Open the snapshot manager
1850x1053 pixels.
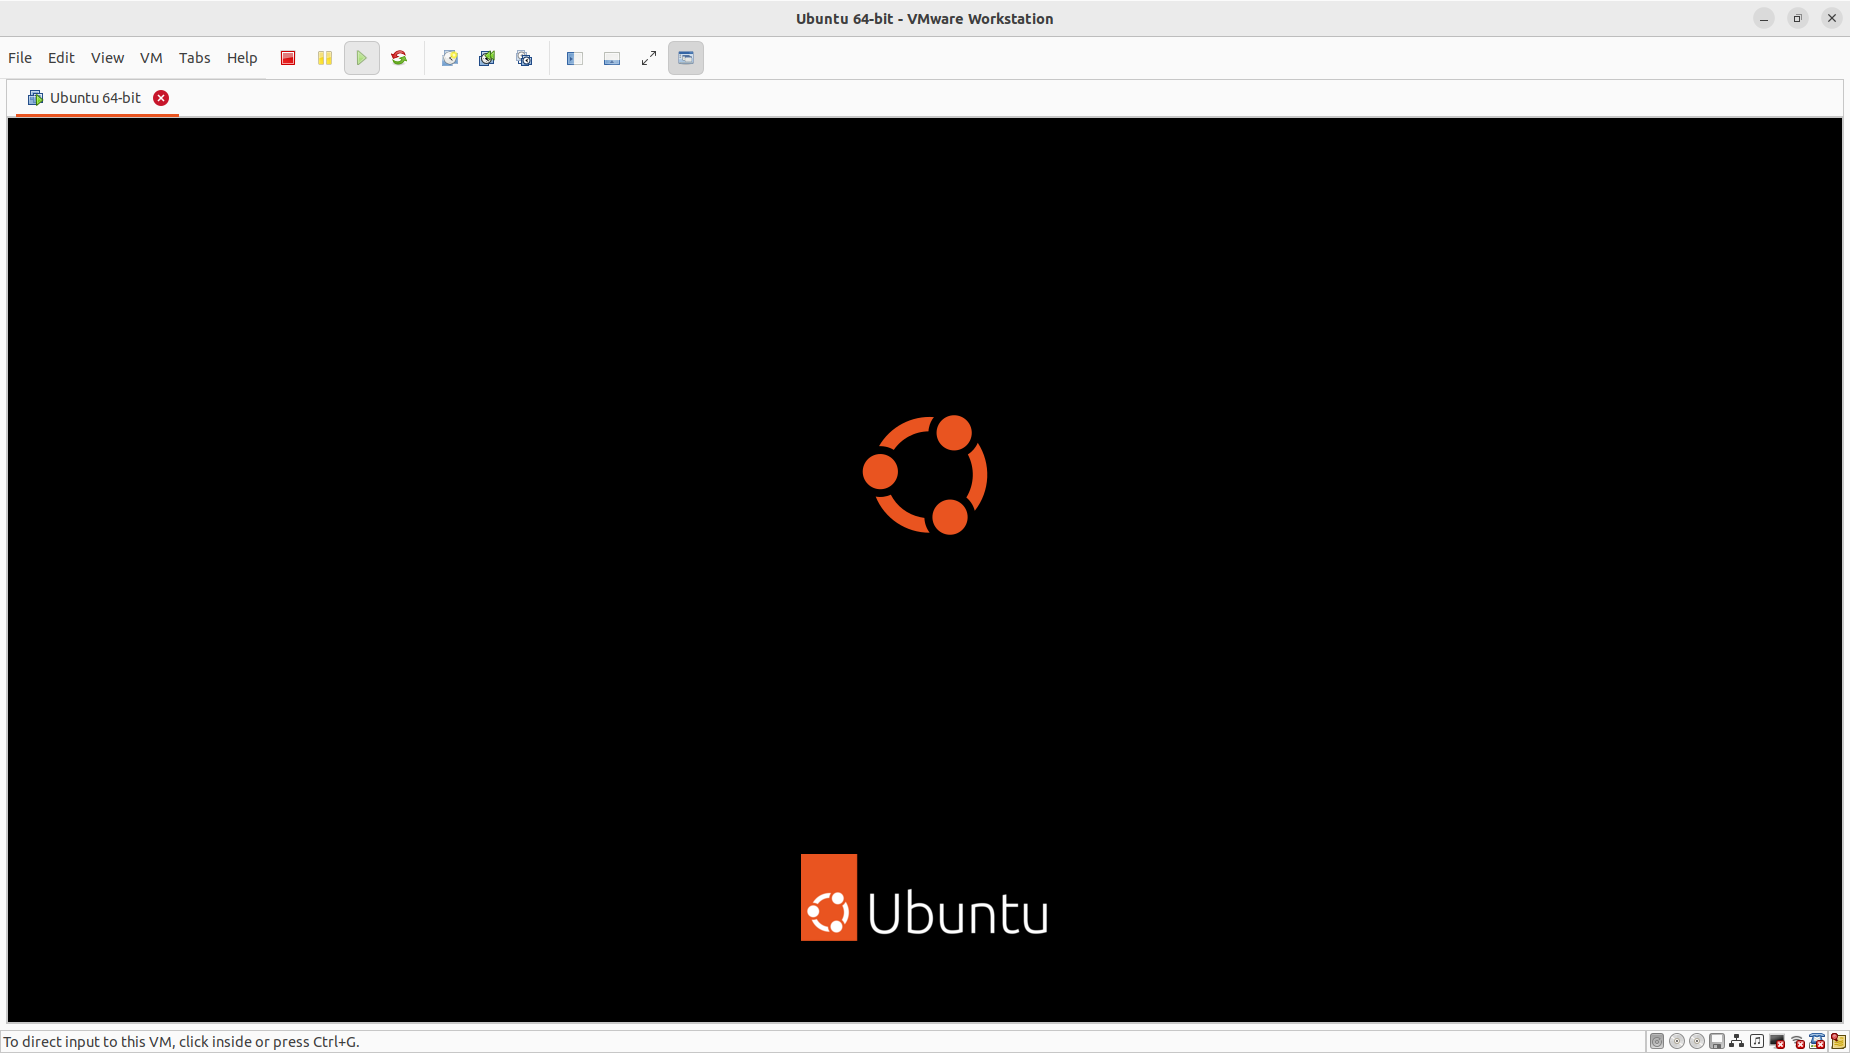[524, 58]
